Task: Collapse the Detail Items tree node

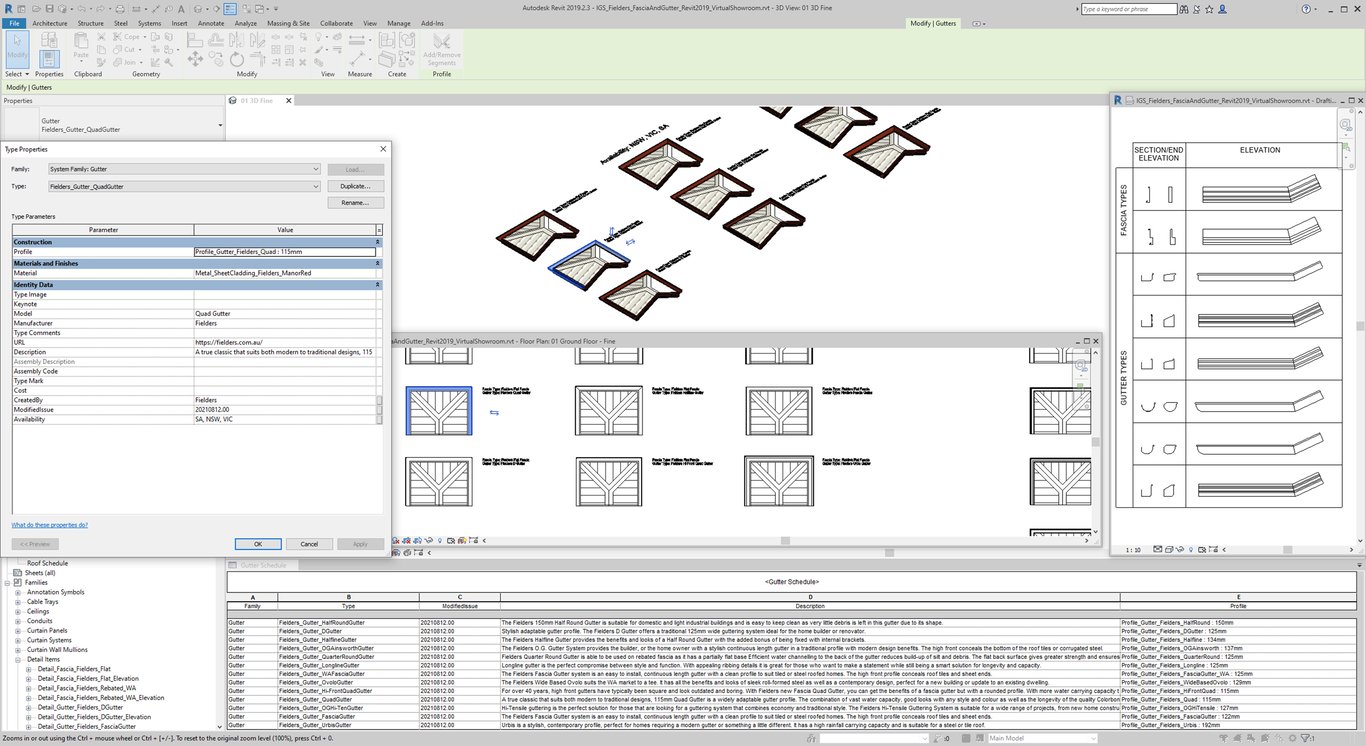Action: click(x=18, y=660)
